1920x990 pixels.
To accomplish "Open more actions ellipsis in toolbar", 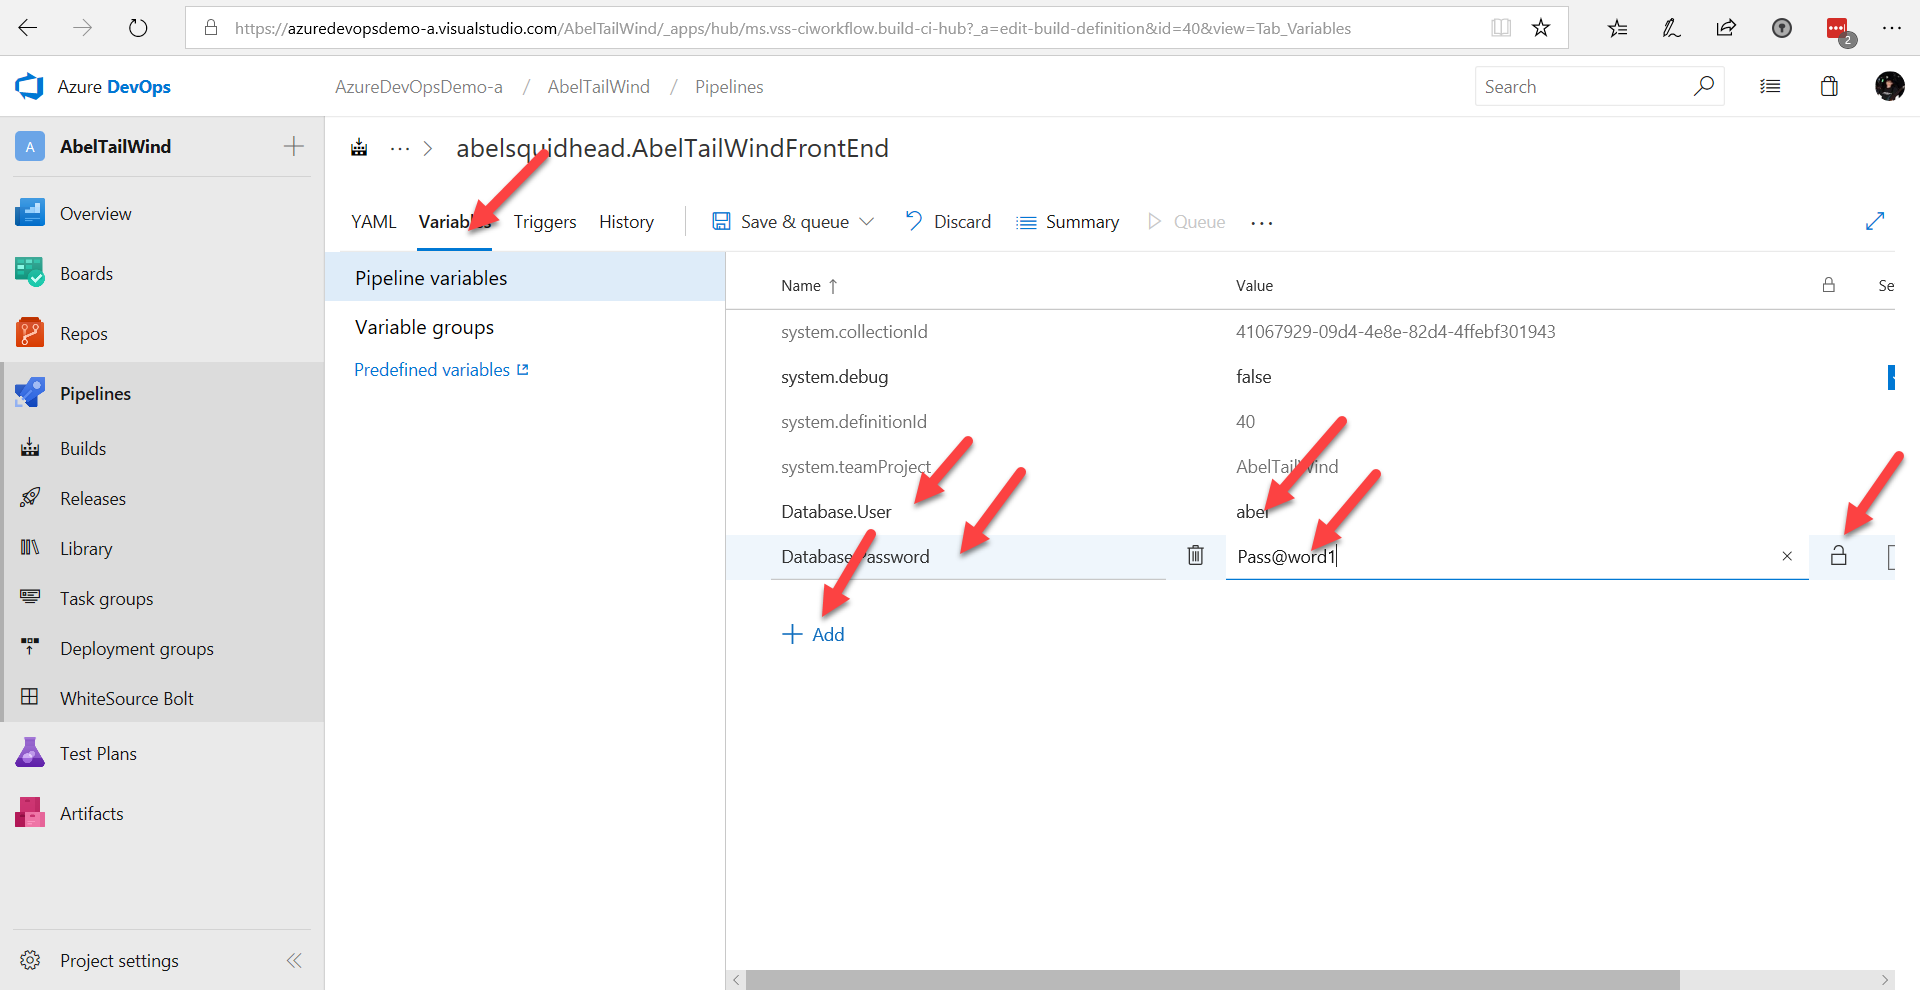I will pos(1262,222).
